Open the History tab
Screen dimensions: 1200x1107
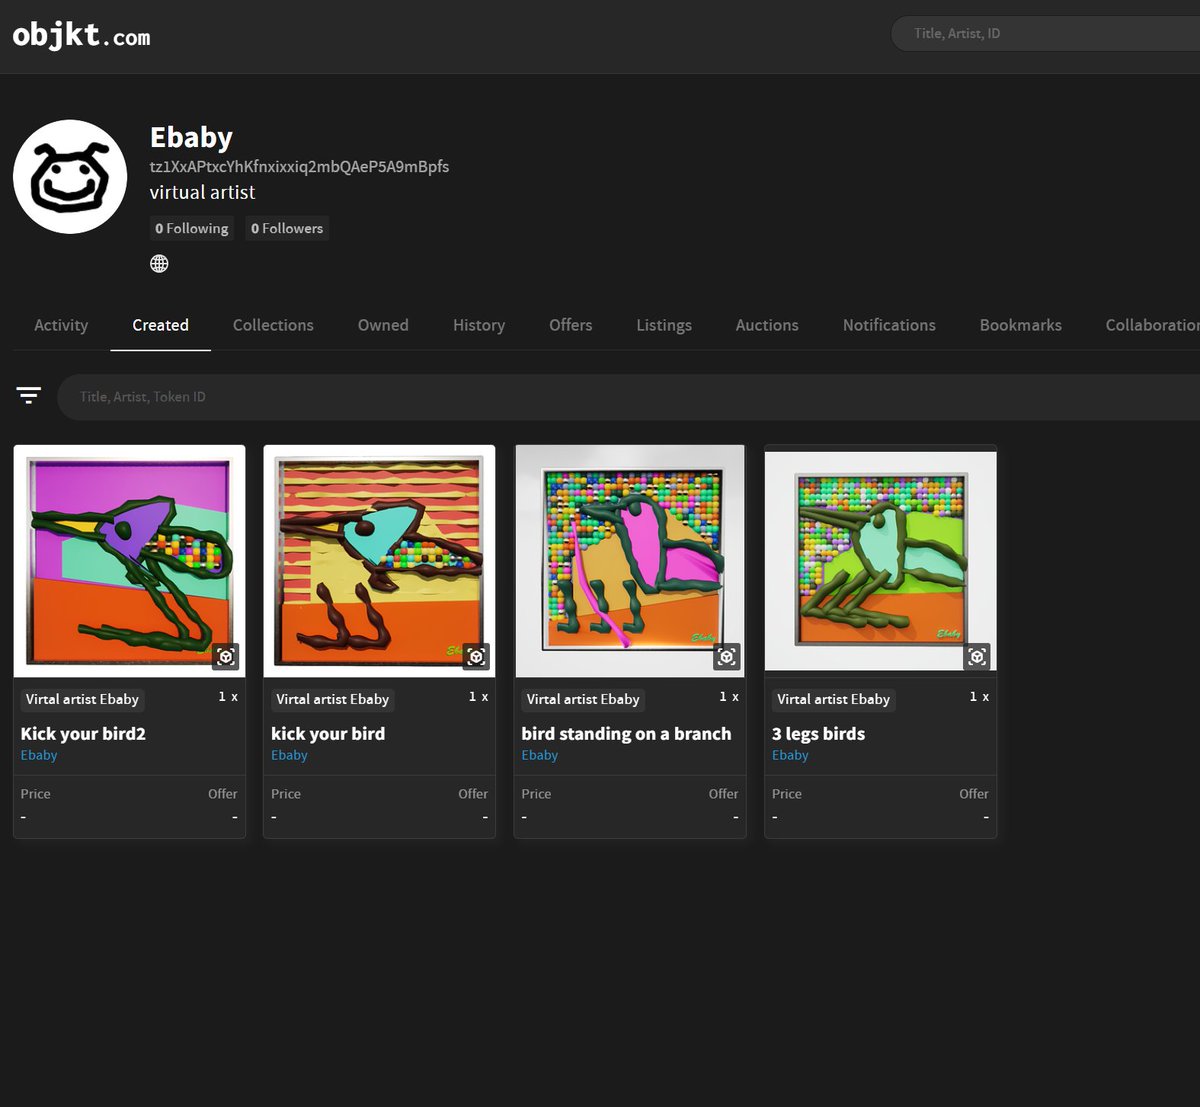(479, 325)
